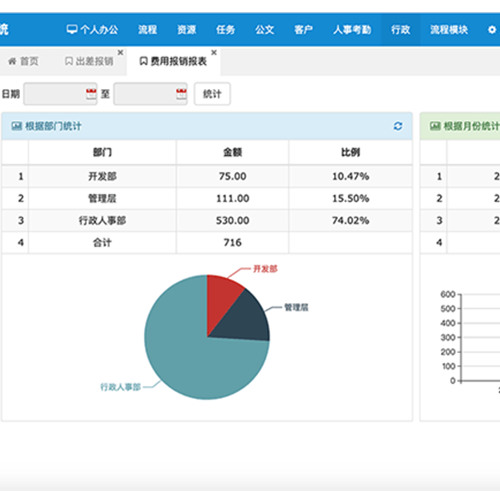This screenshot has width=500, height=500.
Task: Open the start date calendar icon
Action: pos(91,94)
